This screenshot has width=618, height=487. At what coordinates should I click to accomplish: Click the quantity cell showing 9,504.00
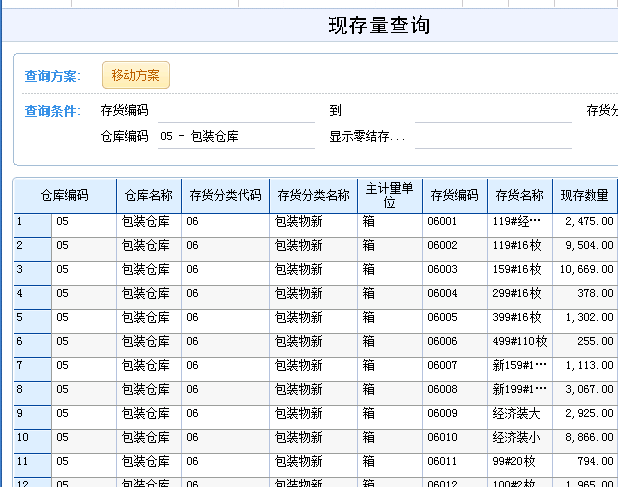[x=584, y=246]
